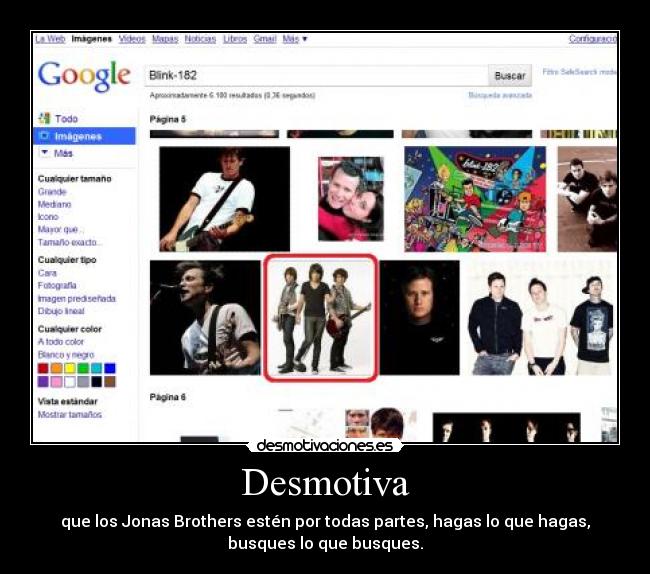Image resolution: width=650 pixels, height=574 pixels.
Task: Go to Videos in top bar
Action: [132, 39]
